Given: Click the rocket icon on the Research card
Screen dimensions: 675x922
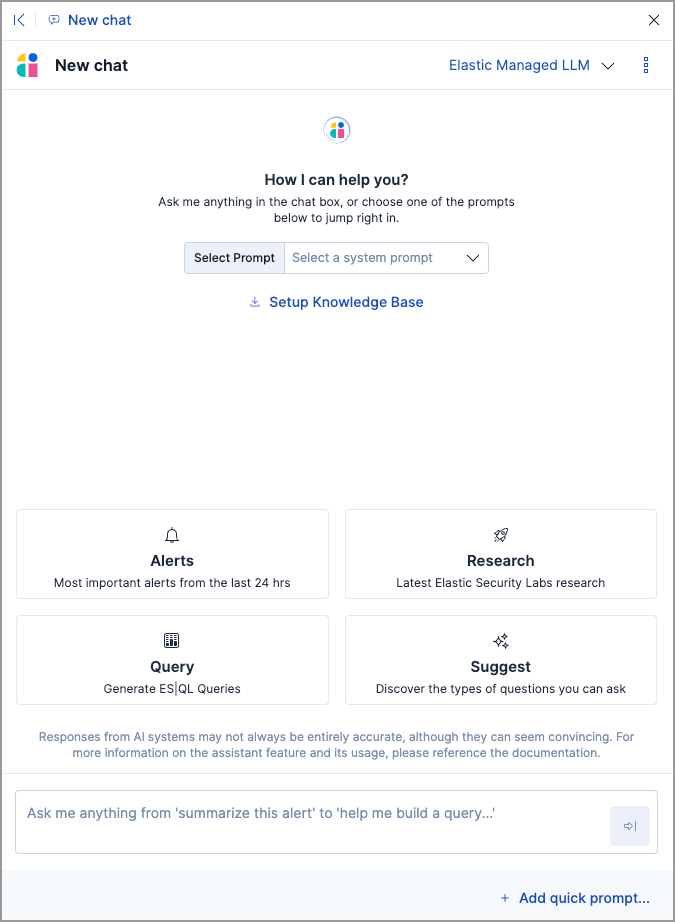Looking at the screenshot, I should (x=500, y=535).
